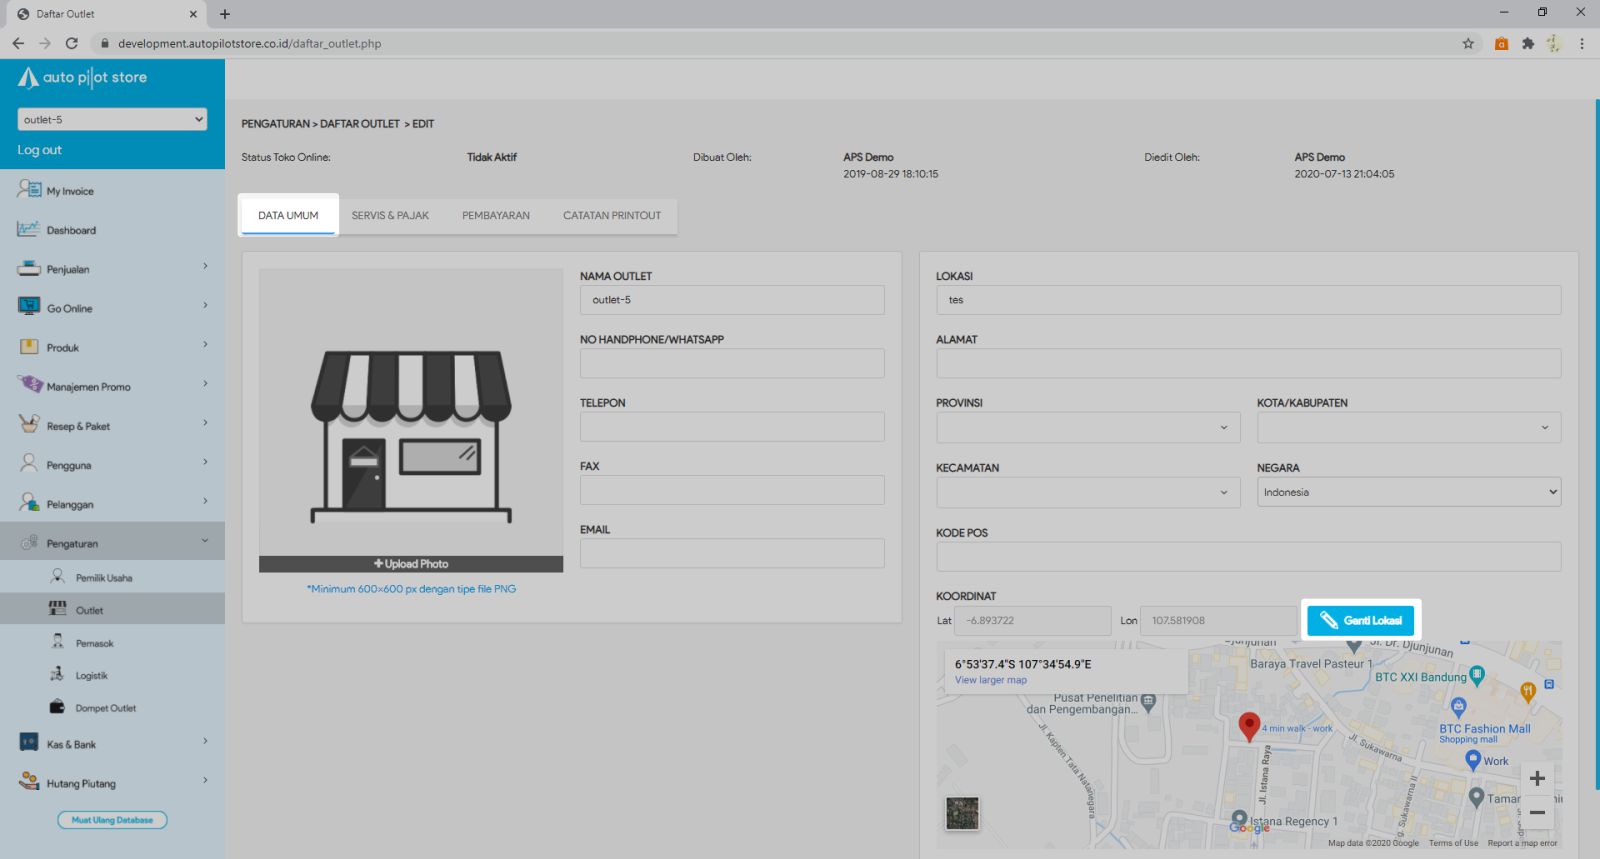Click the Produk box icon
This screenshot has height=859, width=1600.
29,347
